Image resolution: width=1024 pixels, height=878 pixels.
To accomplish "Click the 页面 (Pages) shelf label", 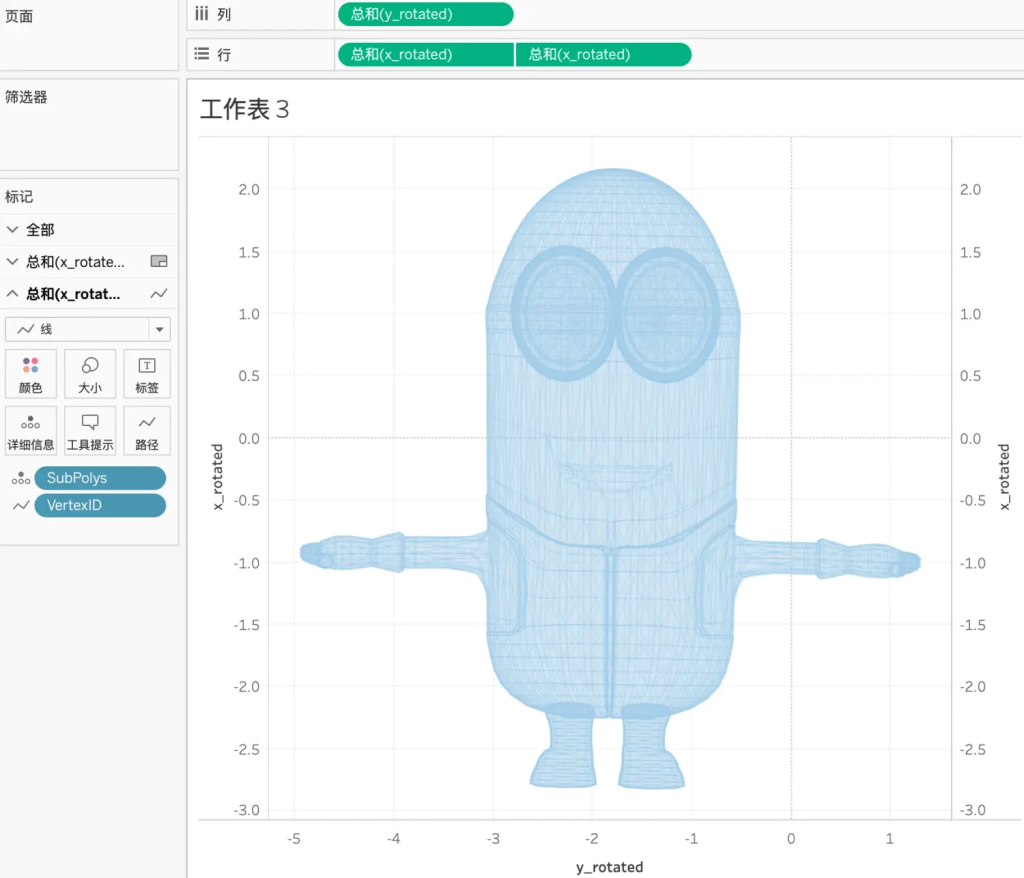I will (19, 16).
